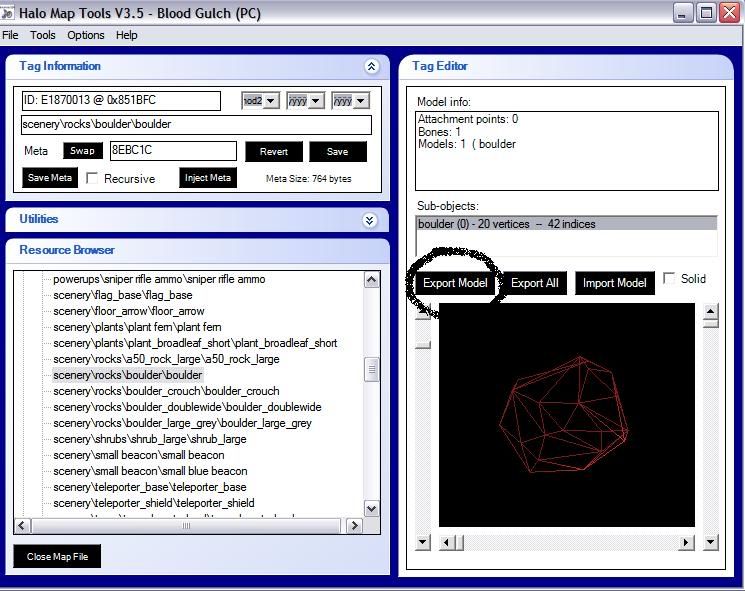Viewport: 745px width, 591px height.
Task: Click the Save Meta button
Action: click(50, 178)
